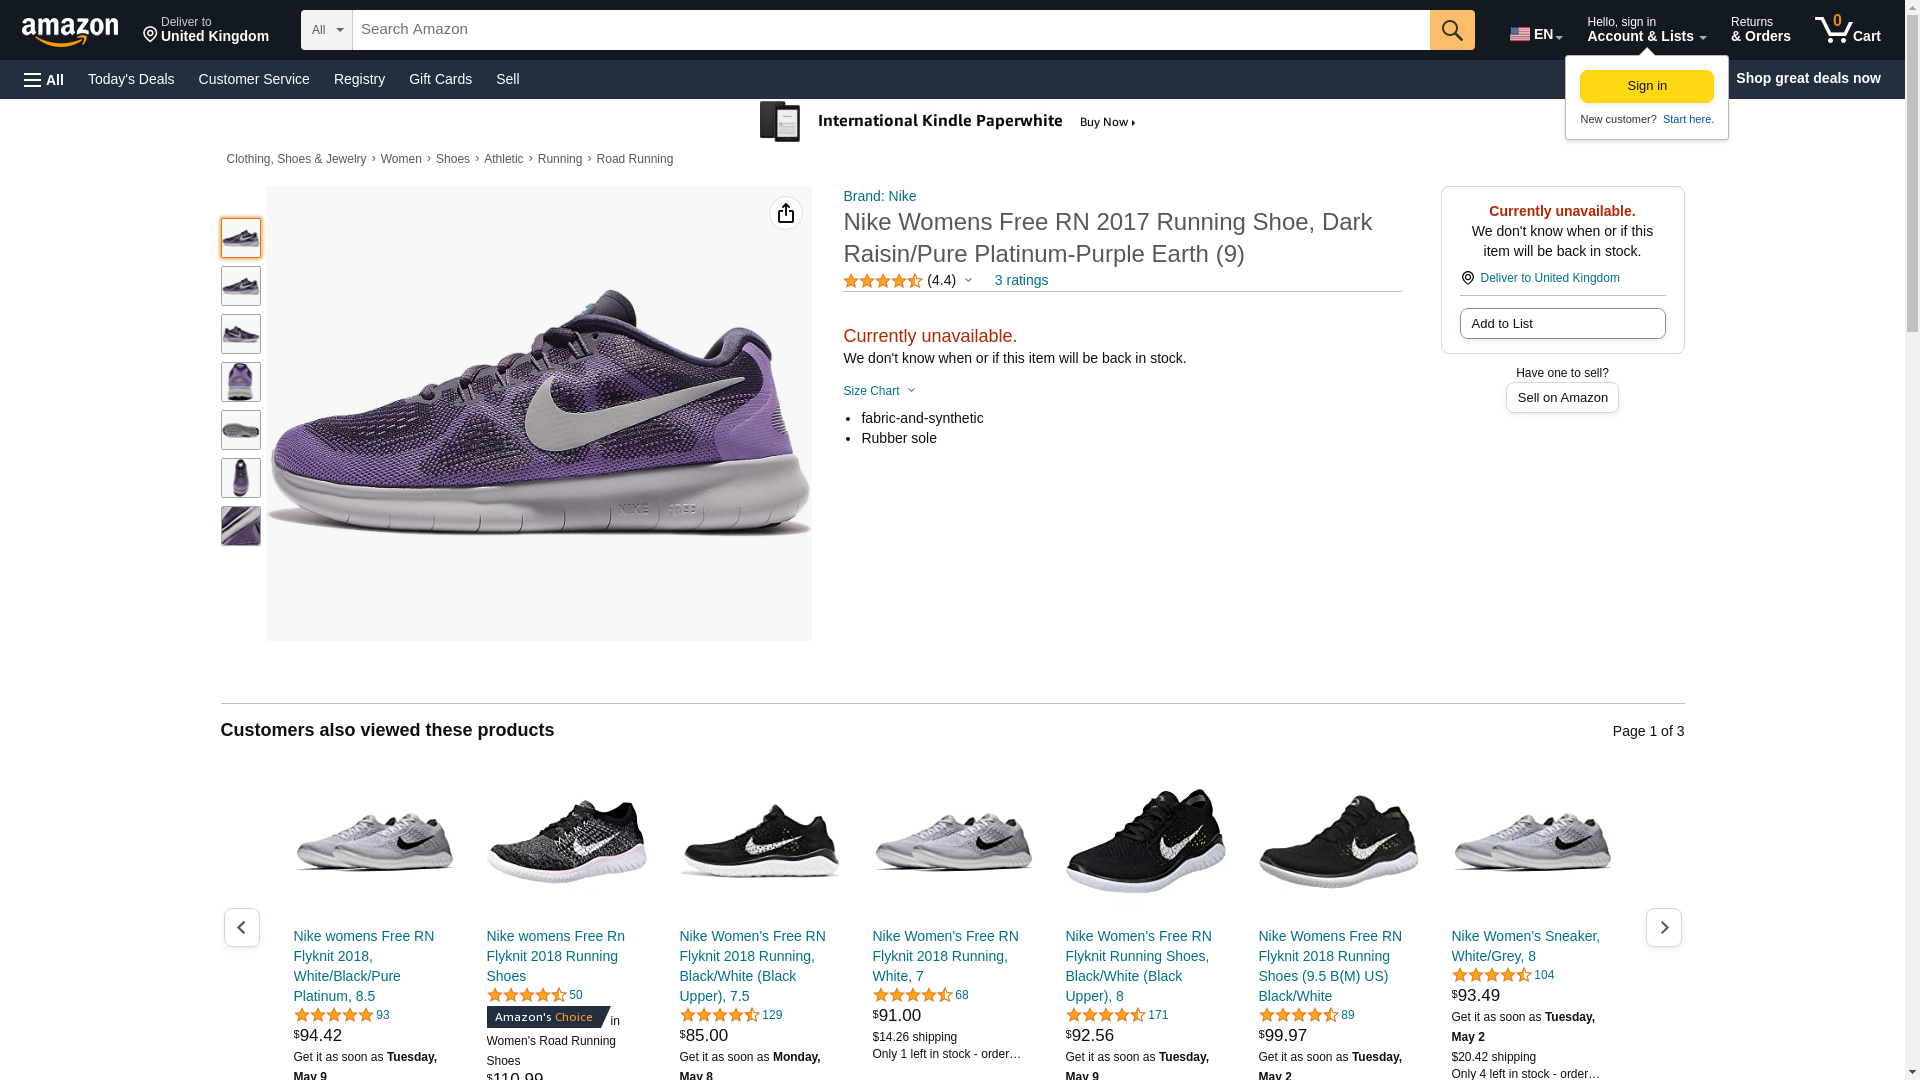Click in the Search Amazon field
Image resolution: width=1920 pixels, height=1080 pixels.
(890, 30)
